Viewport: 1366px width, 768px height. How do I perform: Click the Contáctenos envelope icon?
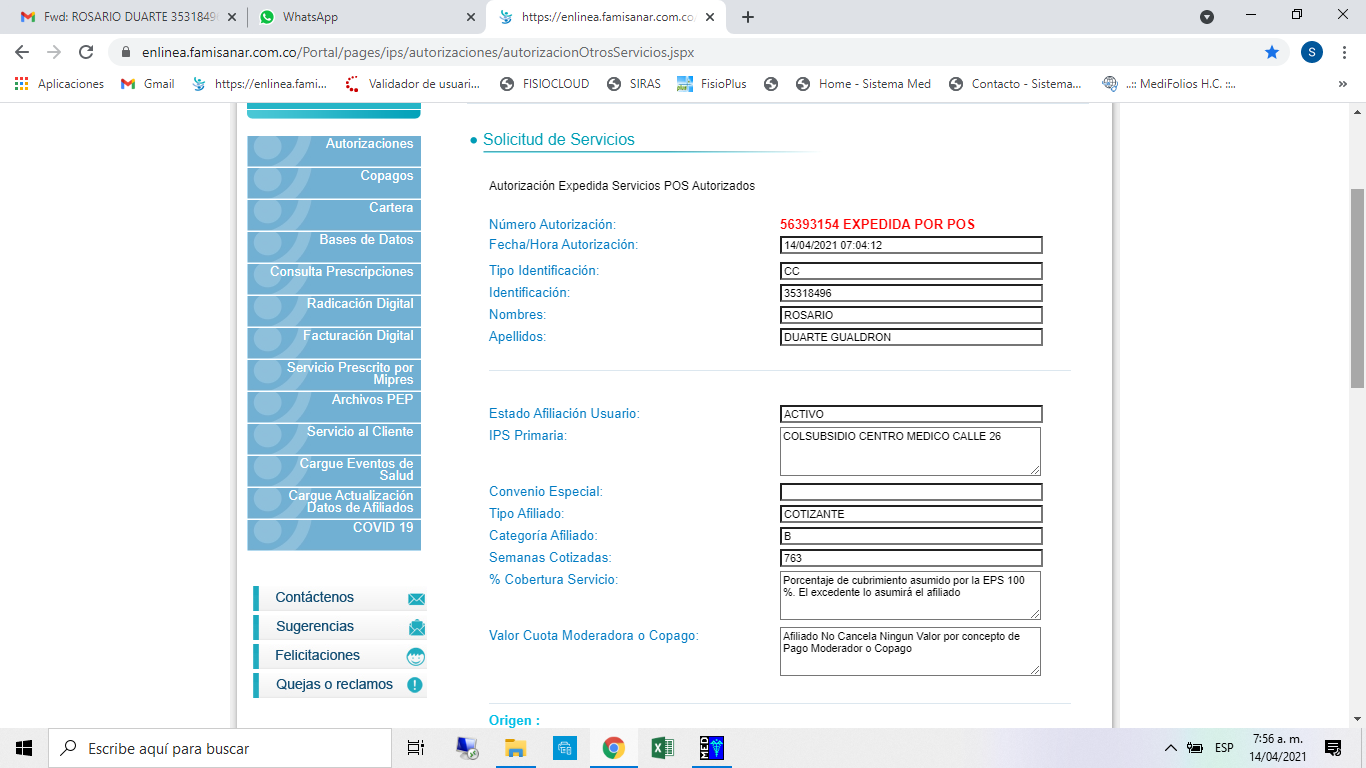416,599
